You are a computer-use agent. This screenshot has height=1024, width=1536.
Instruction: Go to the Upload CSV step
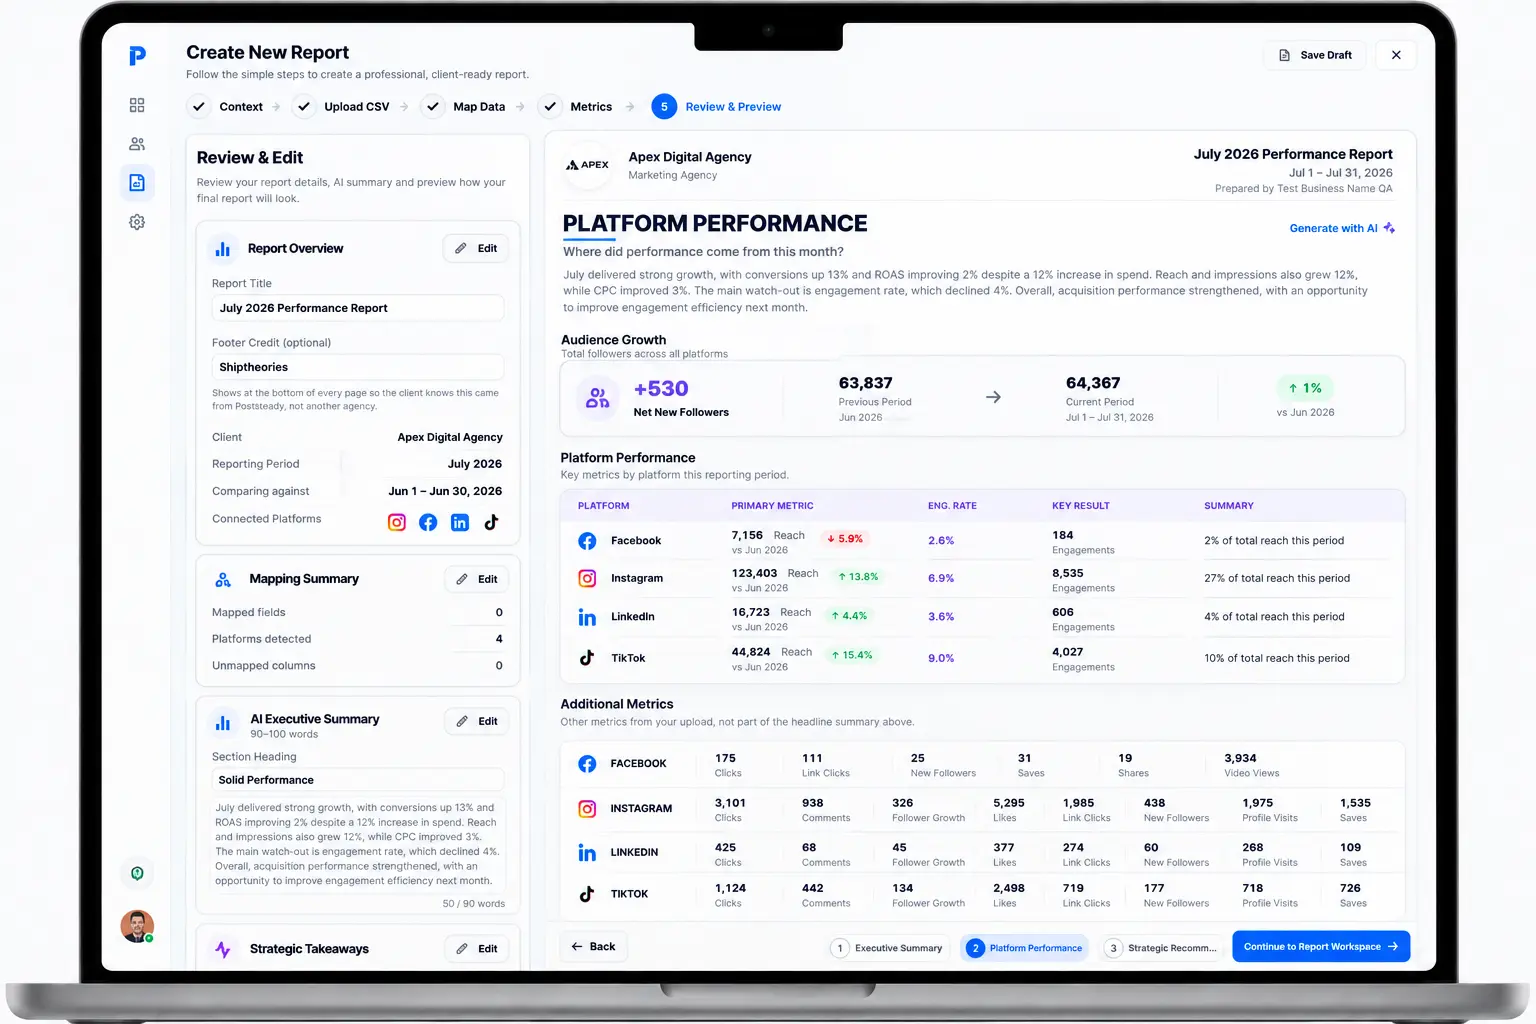pyautogui.click(x=342, y=107)
